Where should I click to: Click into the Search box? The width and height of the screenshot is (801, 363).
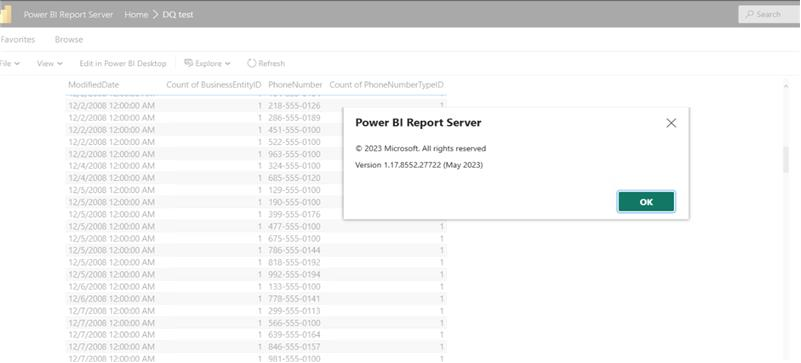pyautogui.click(x=769, y=14)
